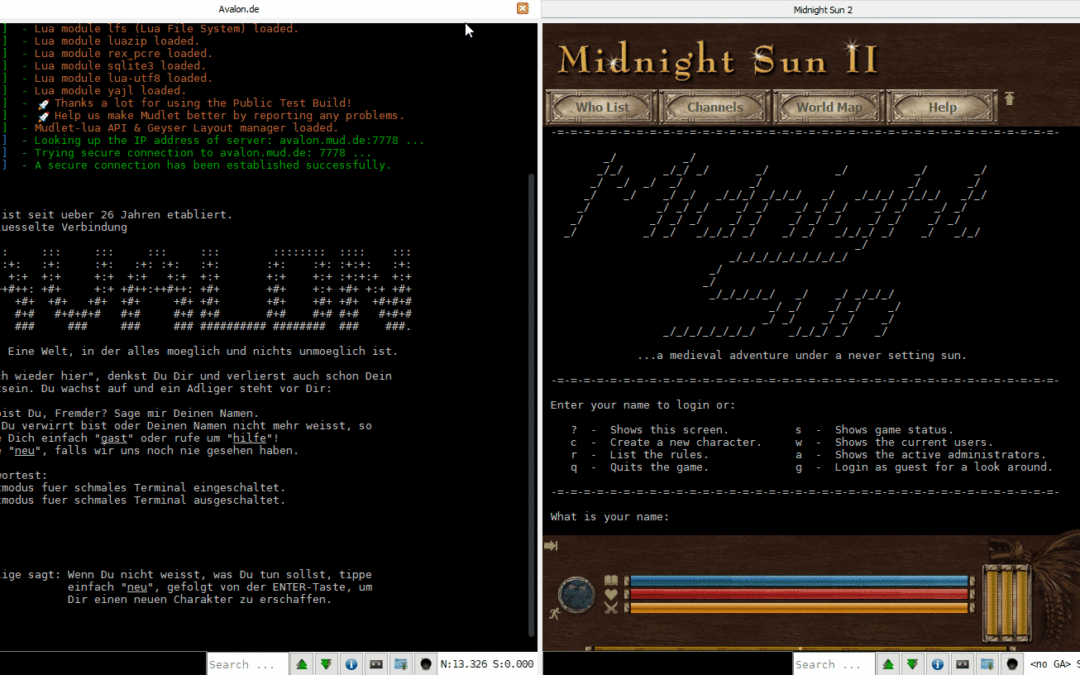Focus the Avalon search field
The width and height of the screenshot is (1080, 675).
pos(247,664)
